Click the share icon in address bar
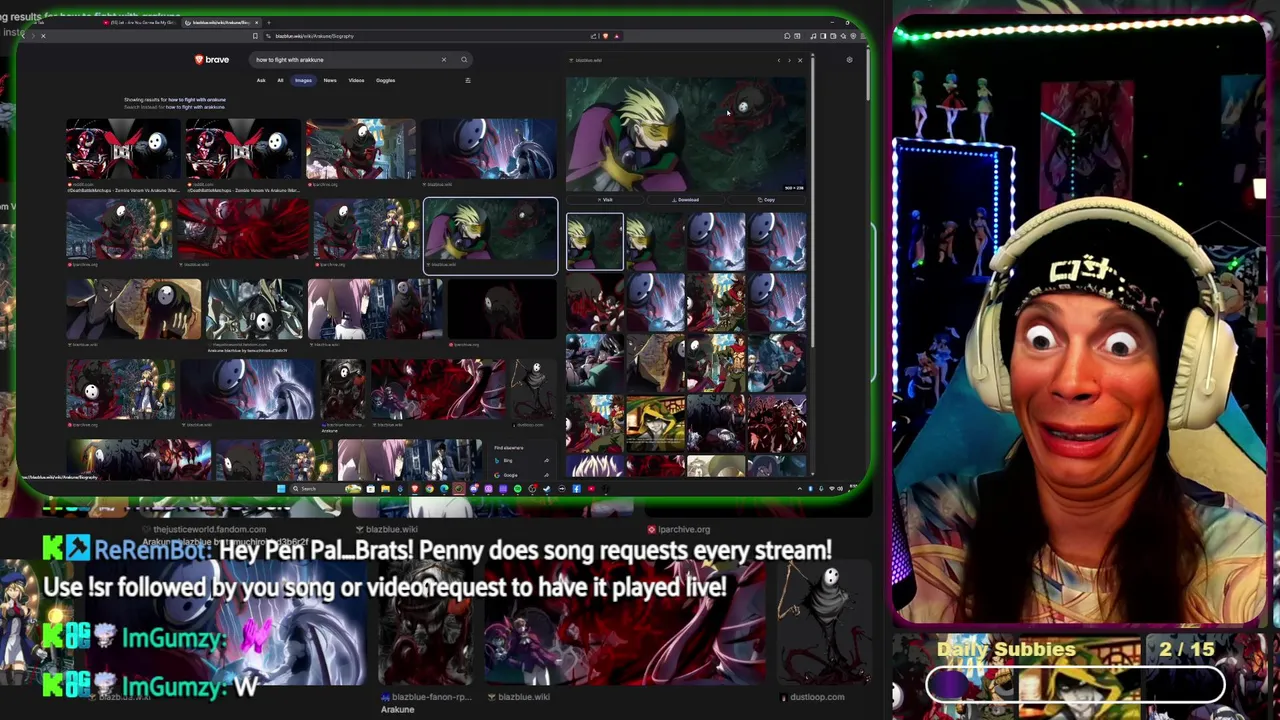 tap(593, 36)
